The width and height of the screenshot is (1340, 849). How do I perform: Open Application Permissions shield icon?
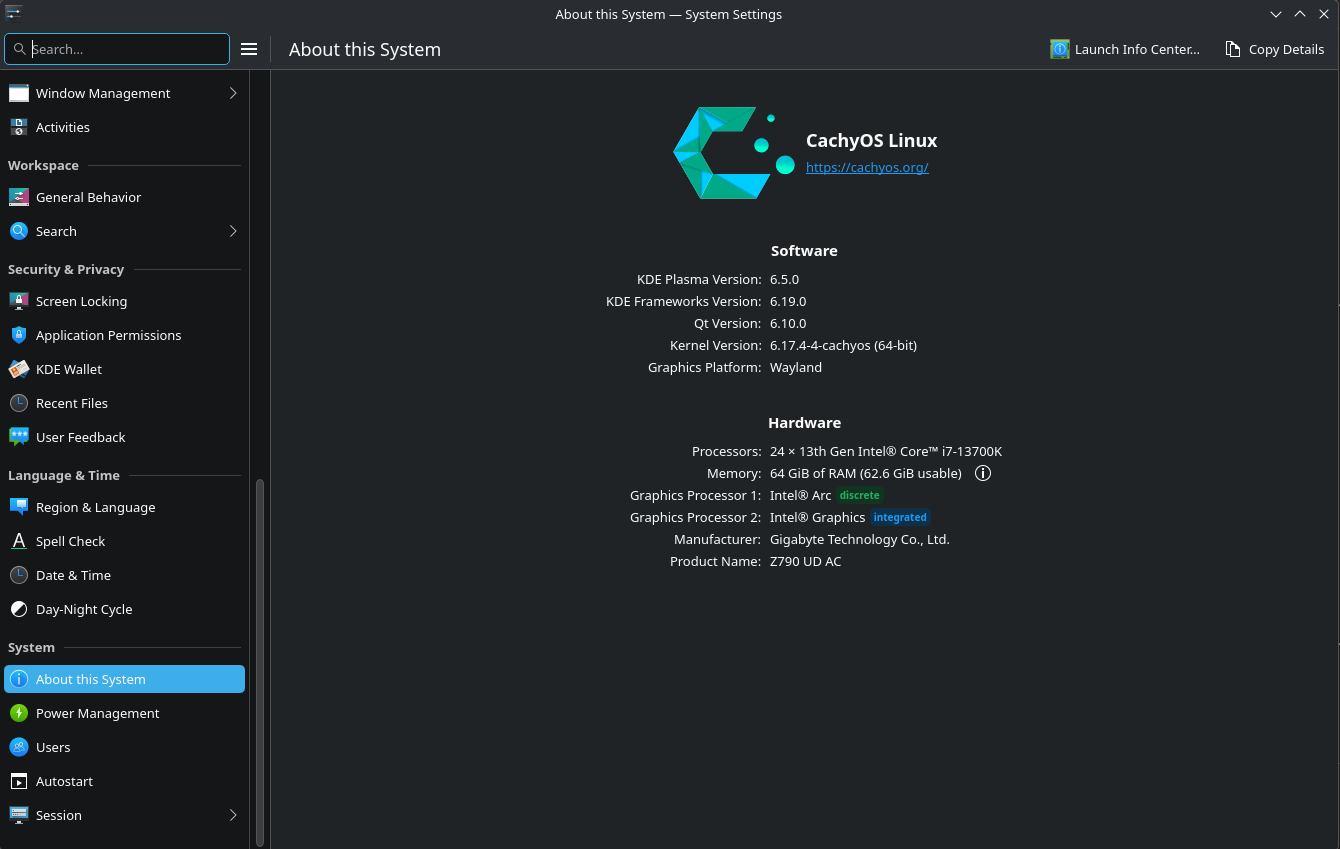click(19, 335)
